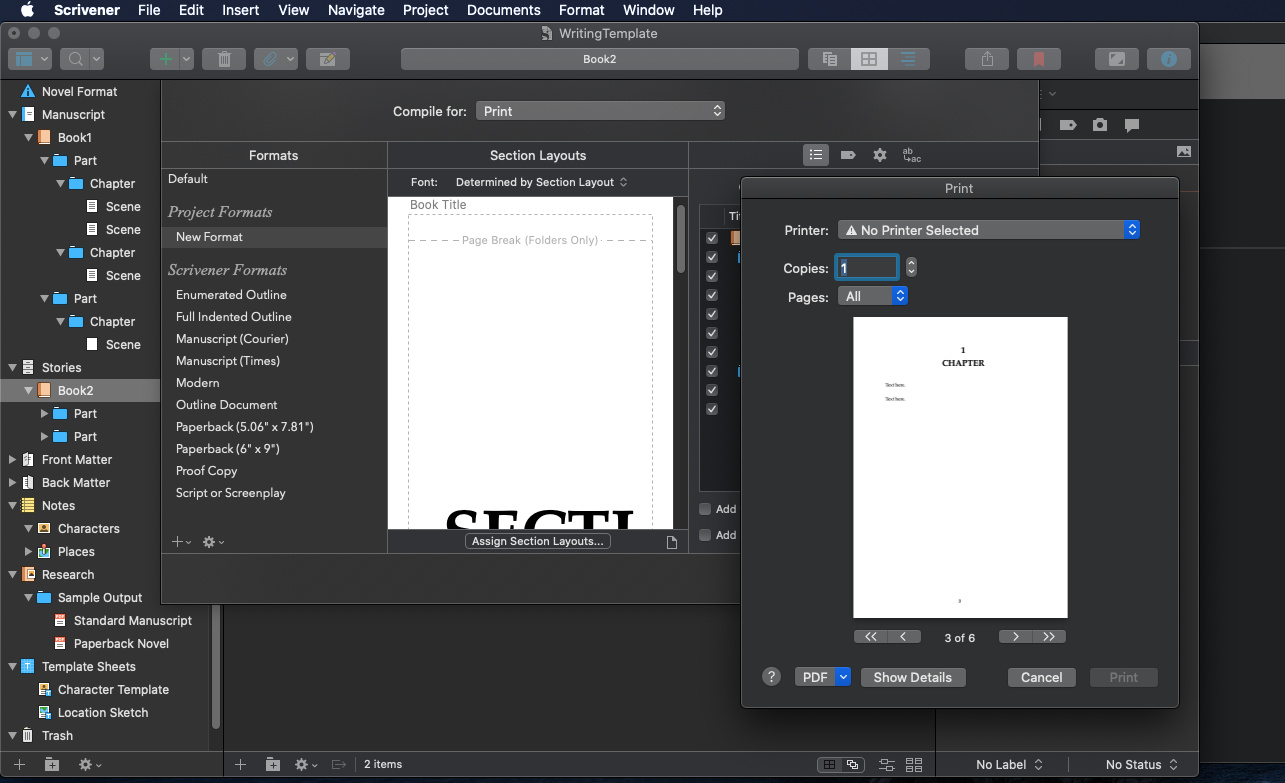
Task: Toggle the blue Inspector info button
Action: click(1168, 59)
